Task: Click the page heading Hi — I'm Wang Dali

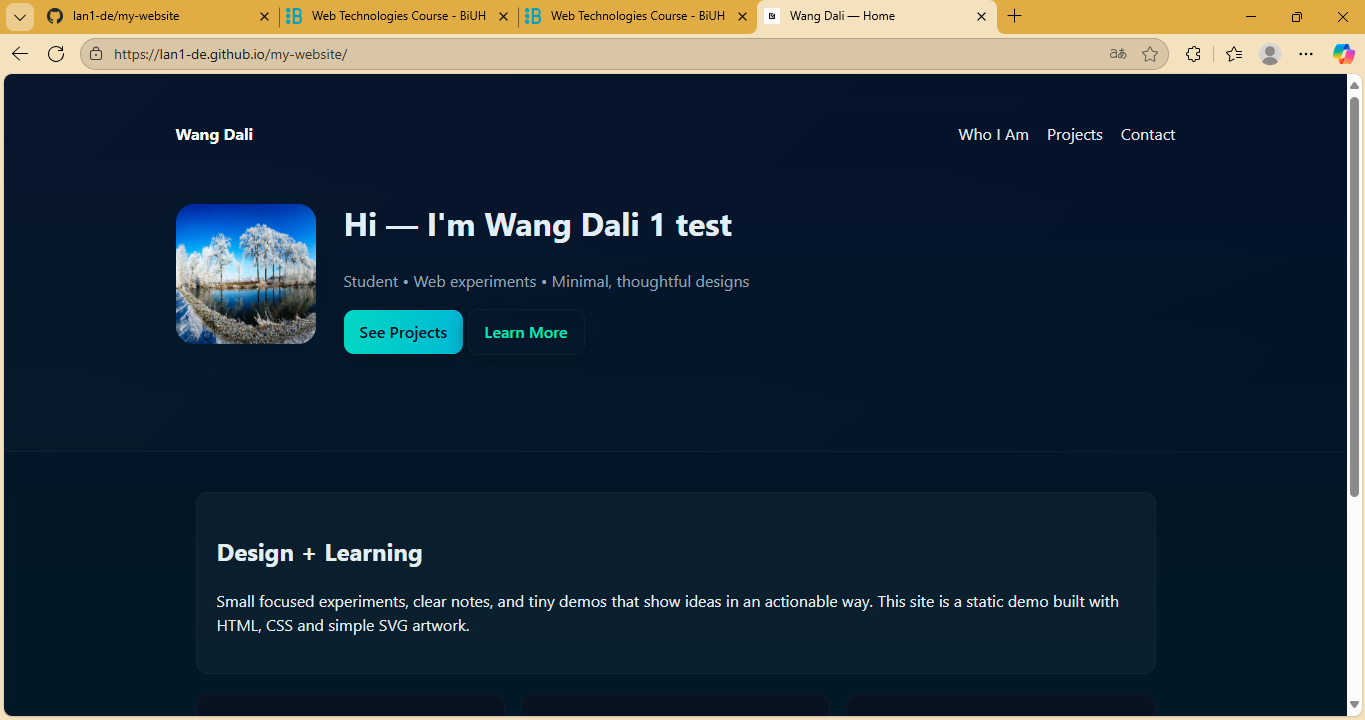Action: coord(538,225)
